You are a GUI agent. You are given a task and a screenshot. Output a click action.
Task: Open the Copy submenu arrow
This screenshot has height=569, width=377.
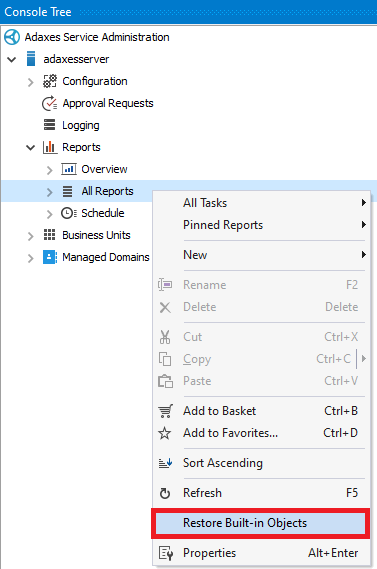364,359
